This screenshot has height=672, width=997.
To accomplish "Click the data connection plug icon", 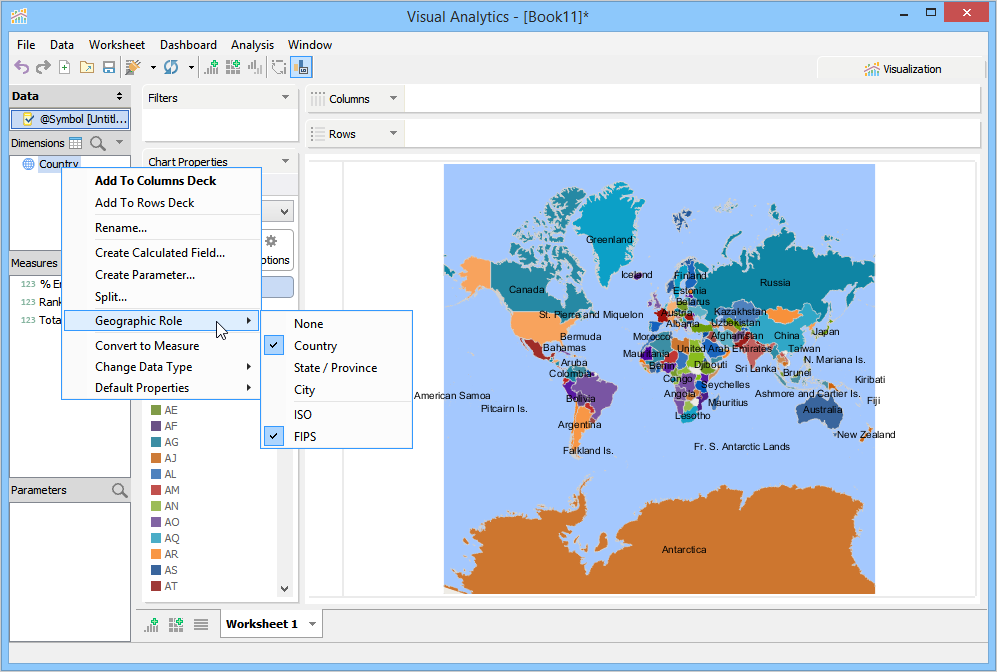I will (x=133, y=67).
